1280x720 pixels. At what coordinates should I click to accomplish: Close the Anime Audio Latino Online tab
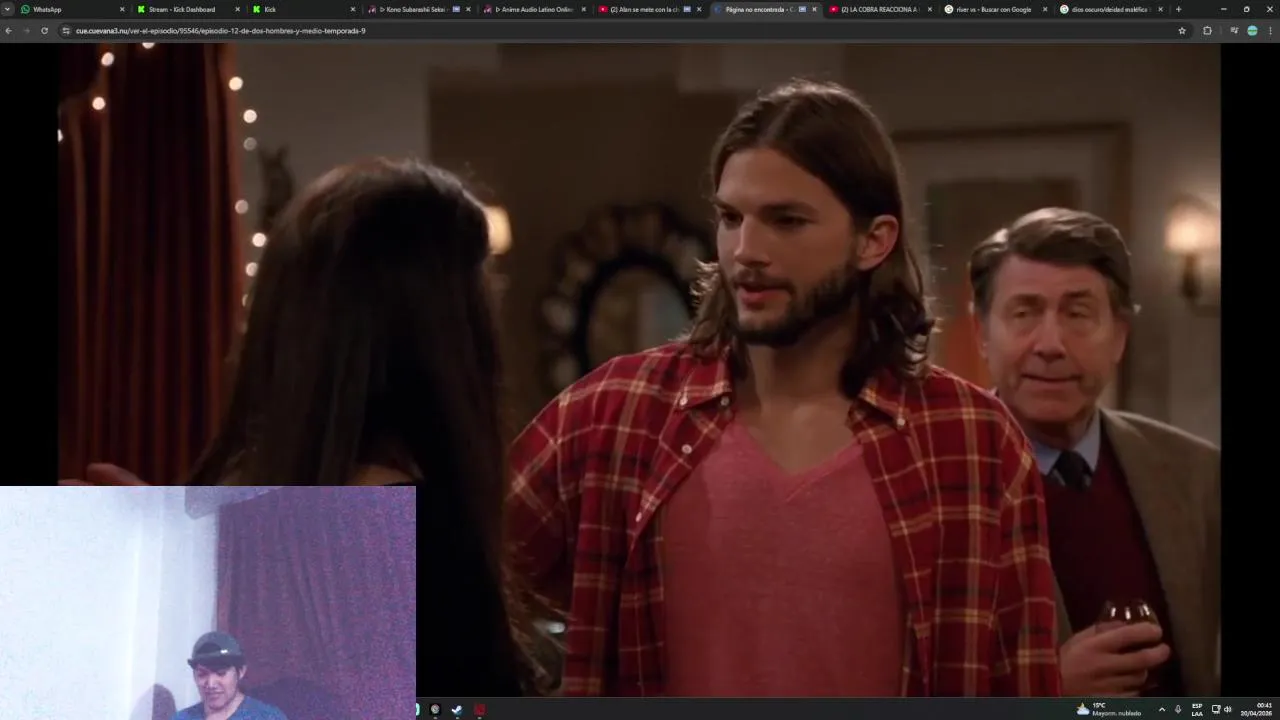[x=584, y=9]
